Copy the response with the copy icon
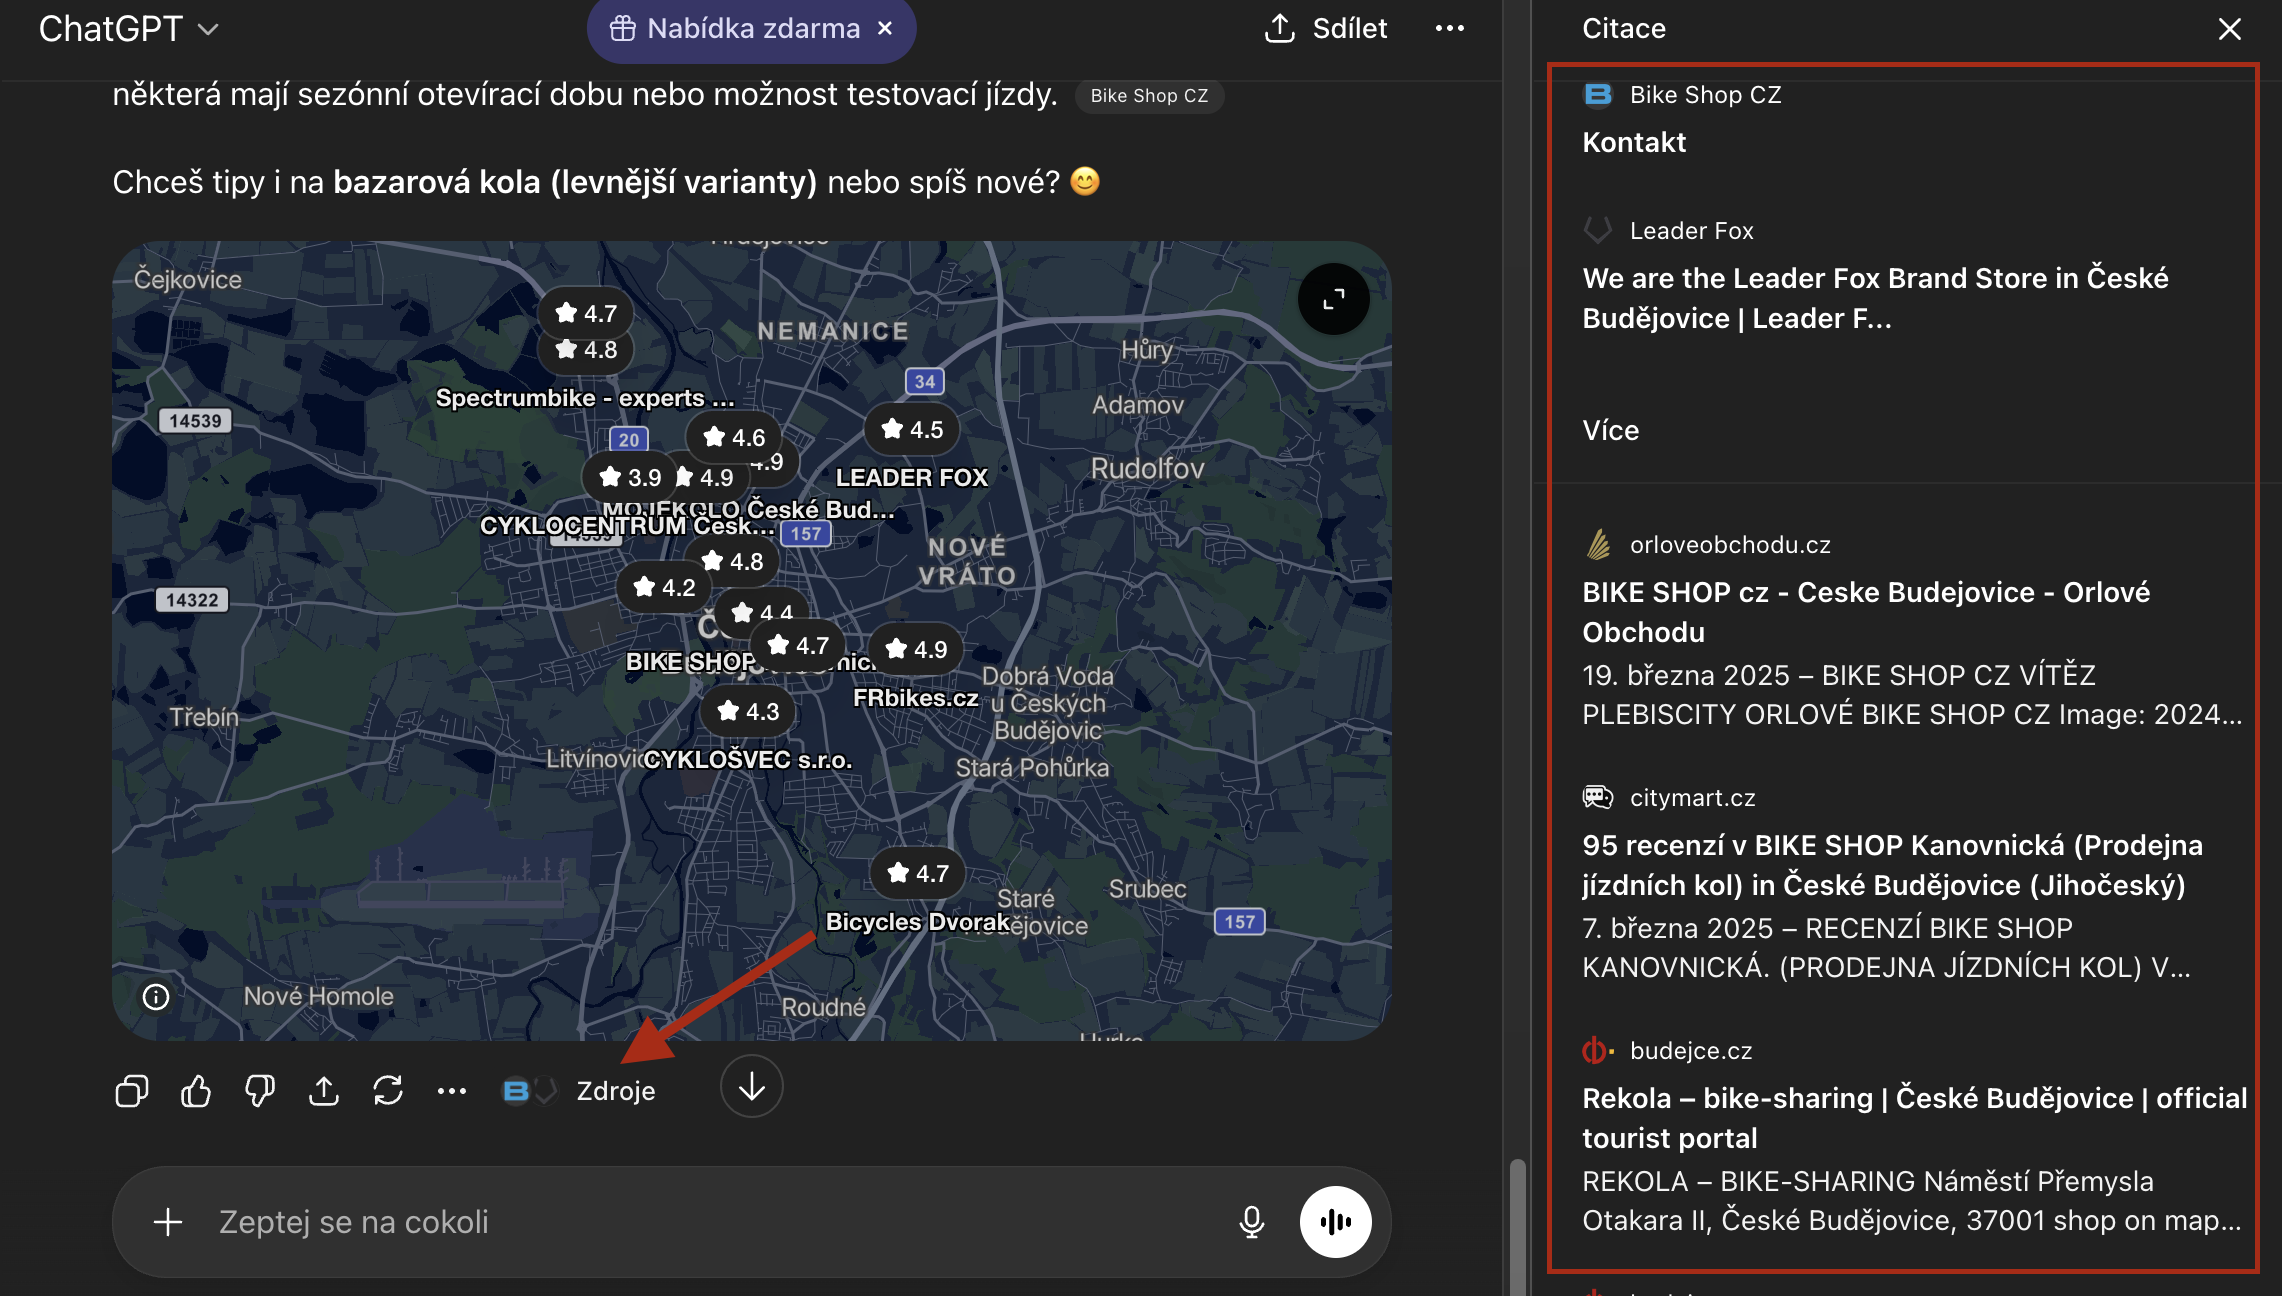This screenshot has height=1296, width=2282. coord(132,1091)
